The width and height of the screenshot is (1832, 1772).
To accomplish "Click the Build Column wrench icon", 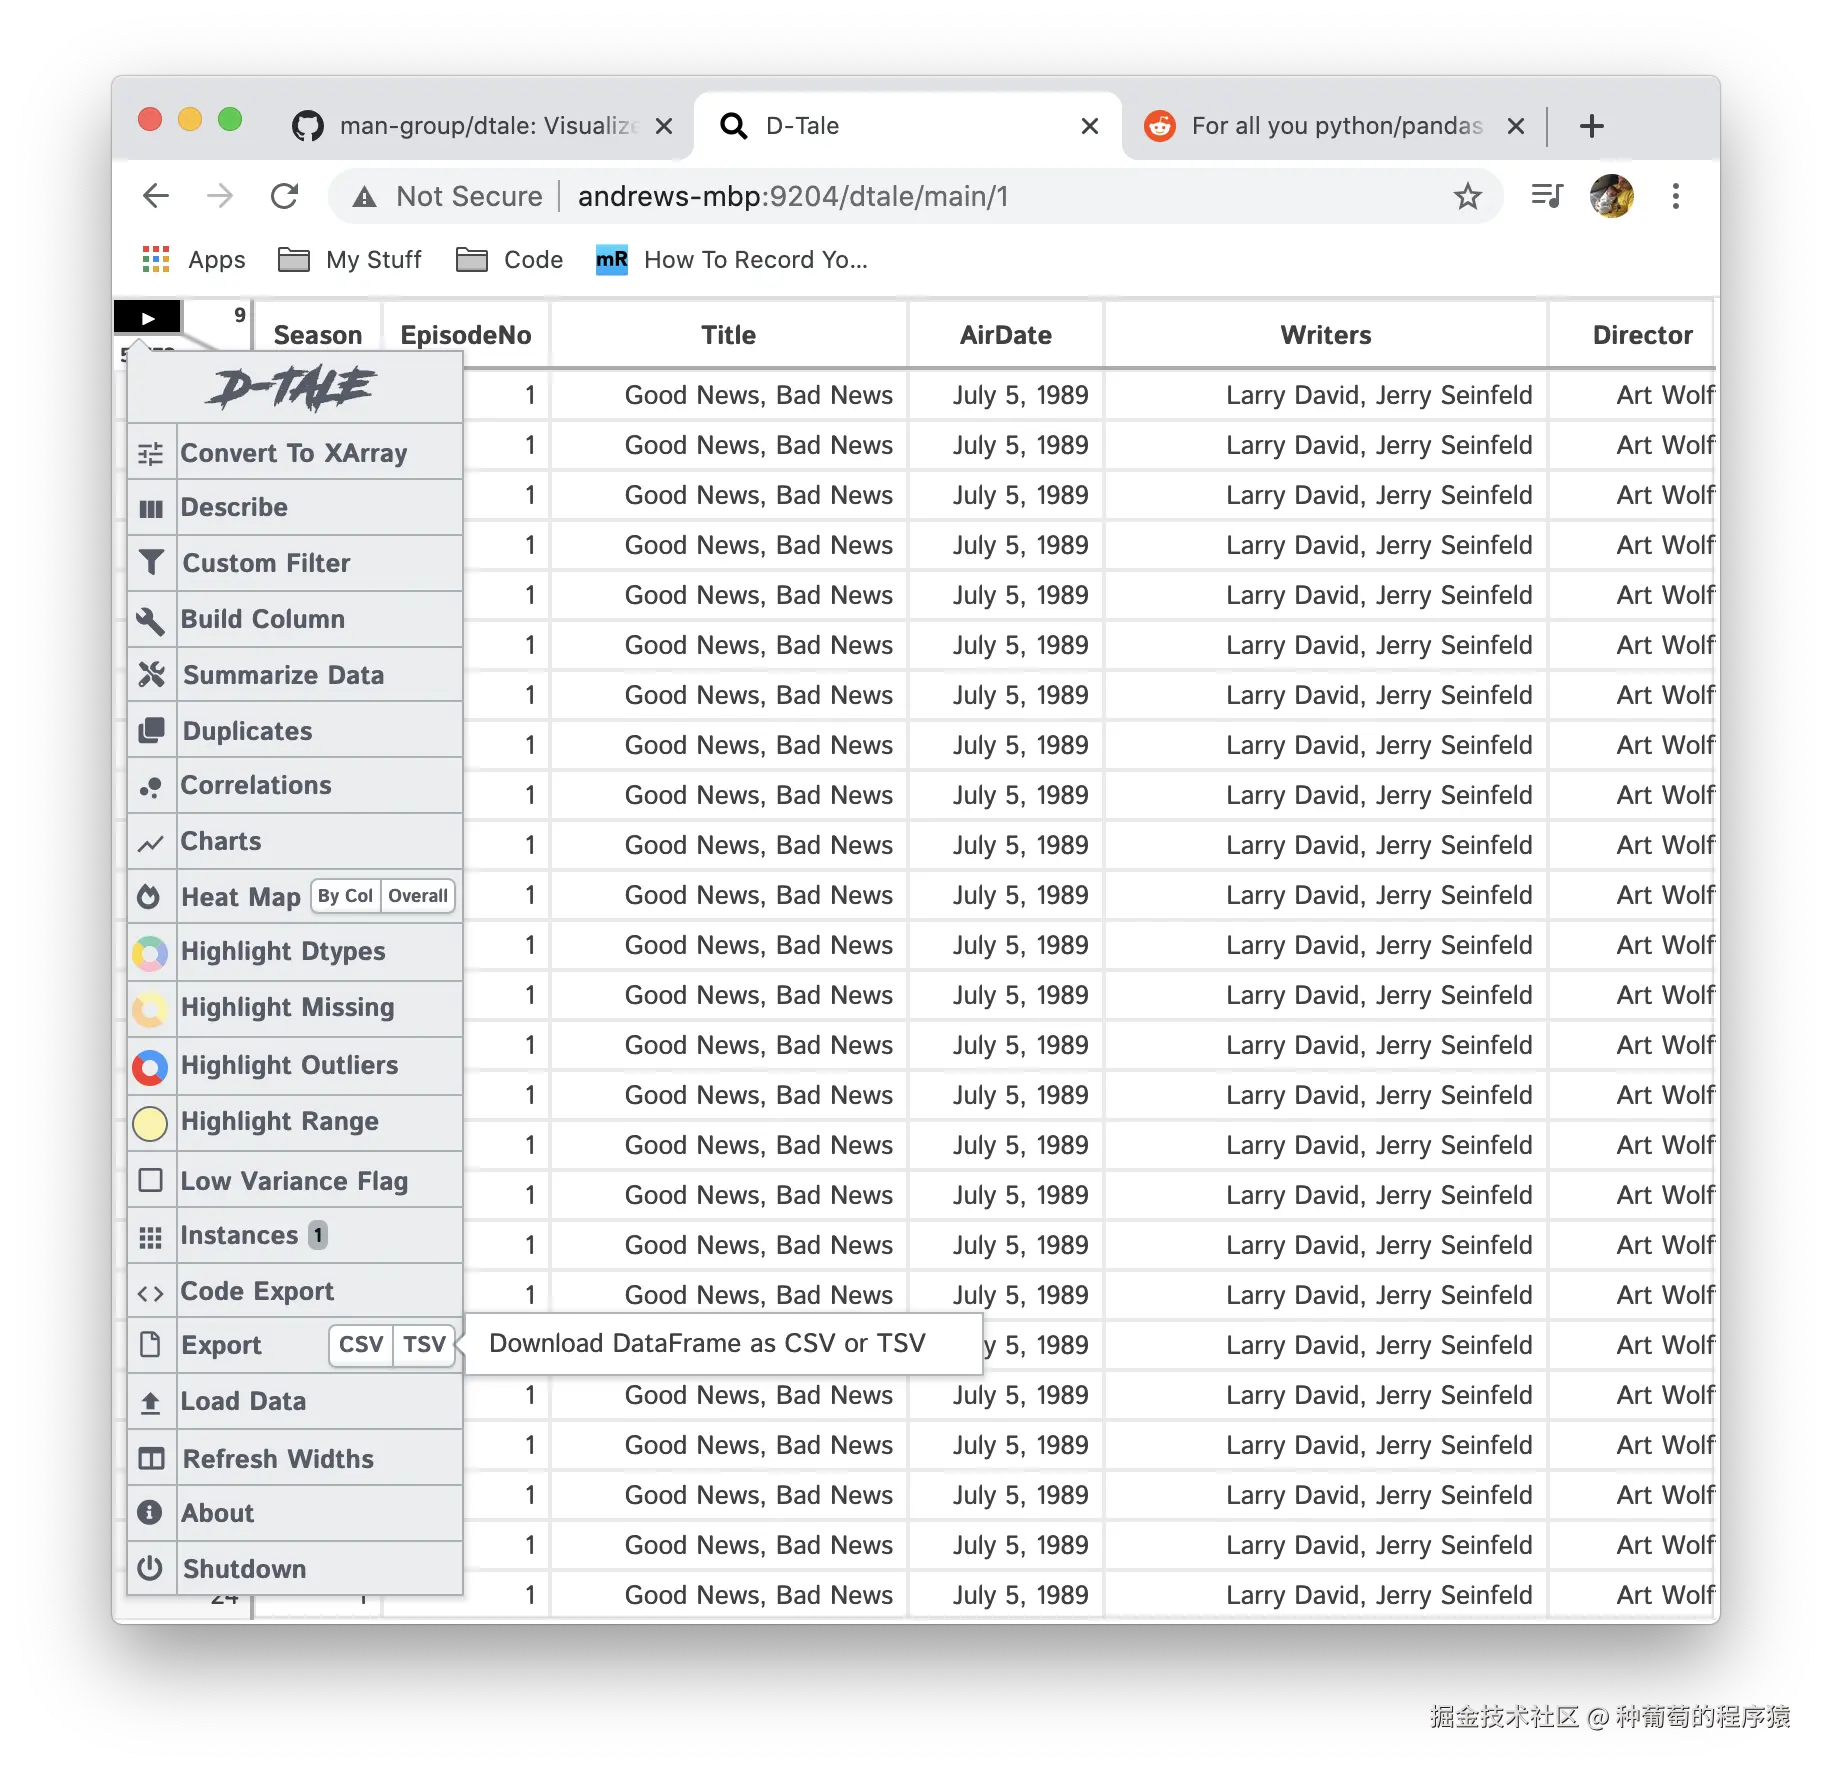I will click(x=150, y=620).
